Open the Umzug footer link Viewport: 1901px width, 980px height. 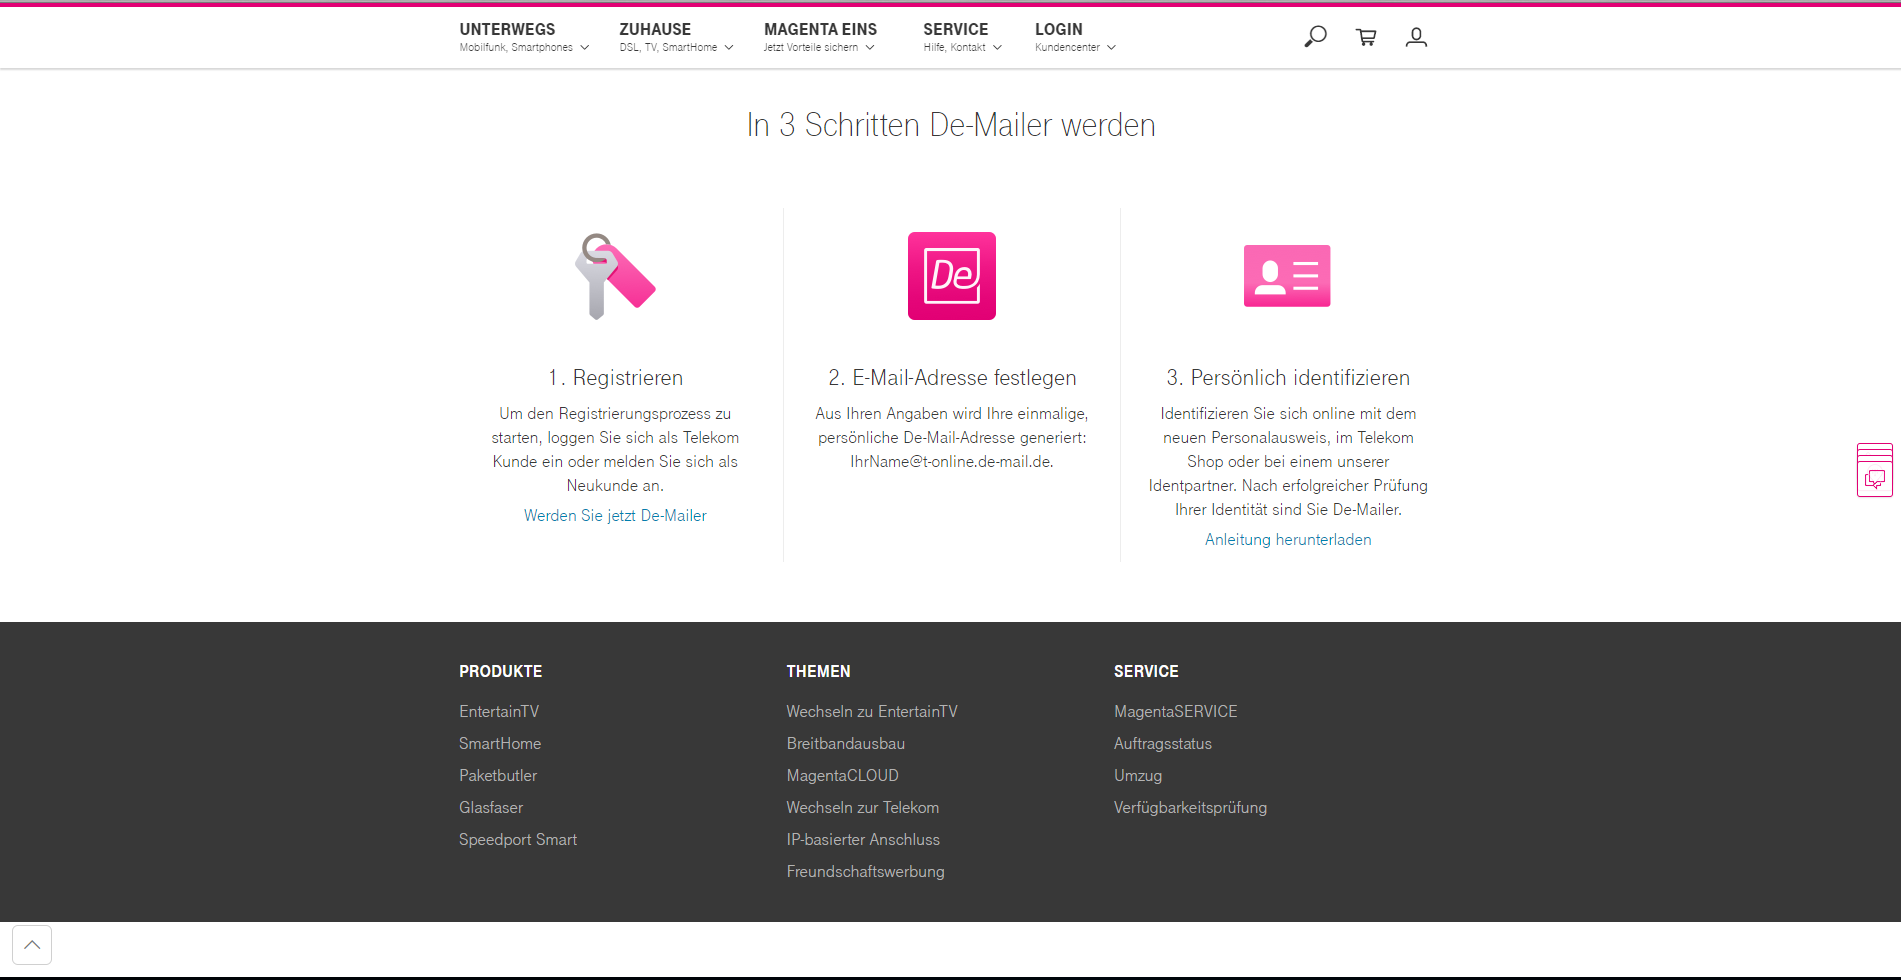[1138, 776]
